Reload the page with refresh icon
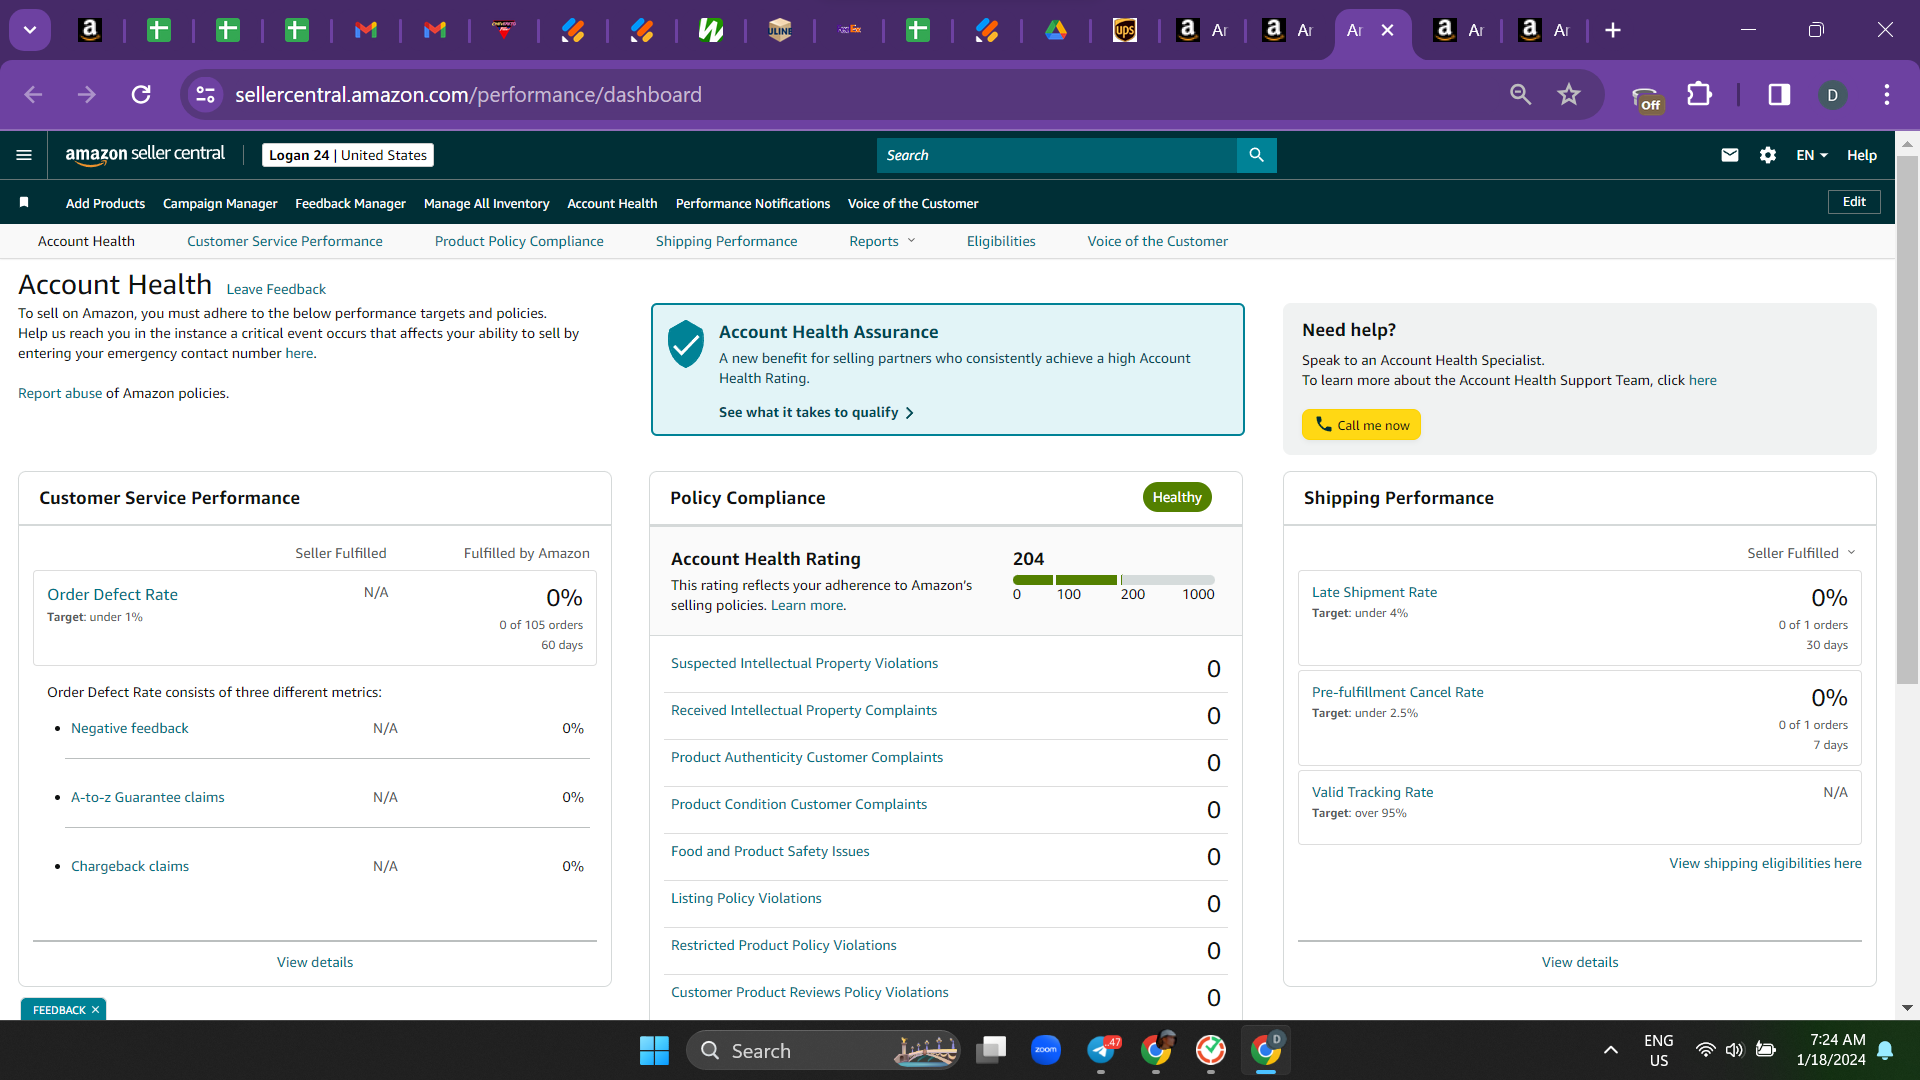This screenshot has height=1080, width=1920. pyautogui.click(x=141, y=94)
